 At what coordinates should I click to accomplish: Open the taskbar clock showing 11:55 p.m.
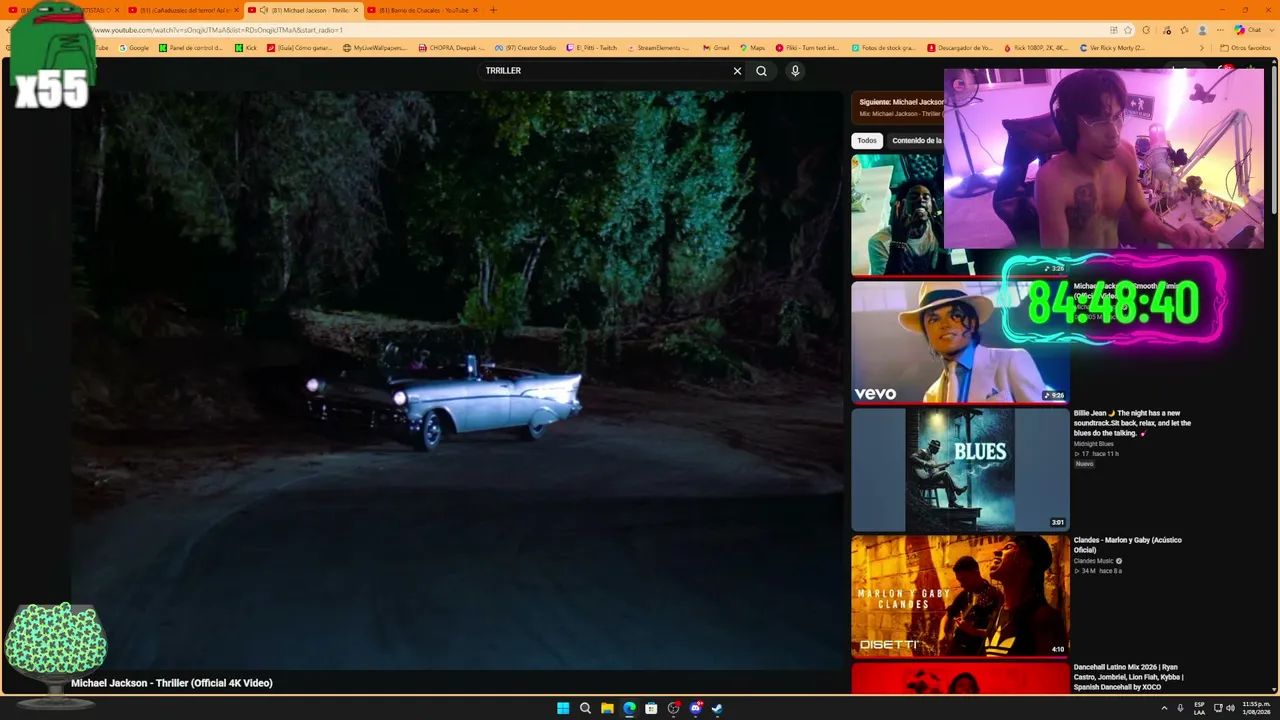pos(1256,708)
